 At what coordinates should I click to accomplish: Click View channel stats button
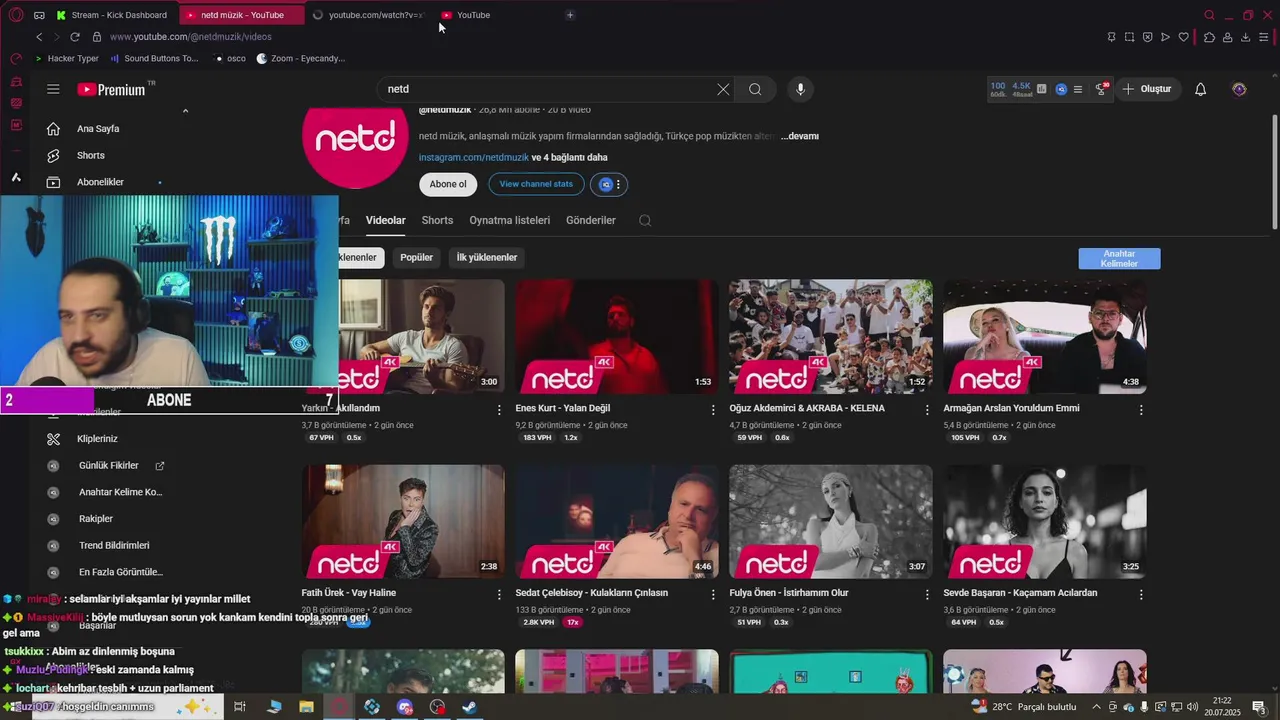tap(536, 184)
